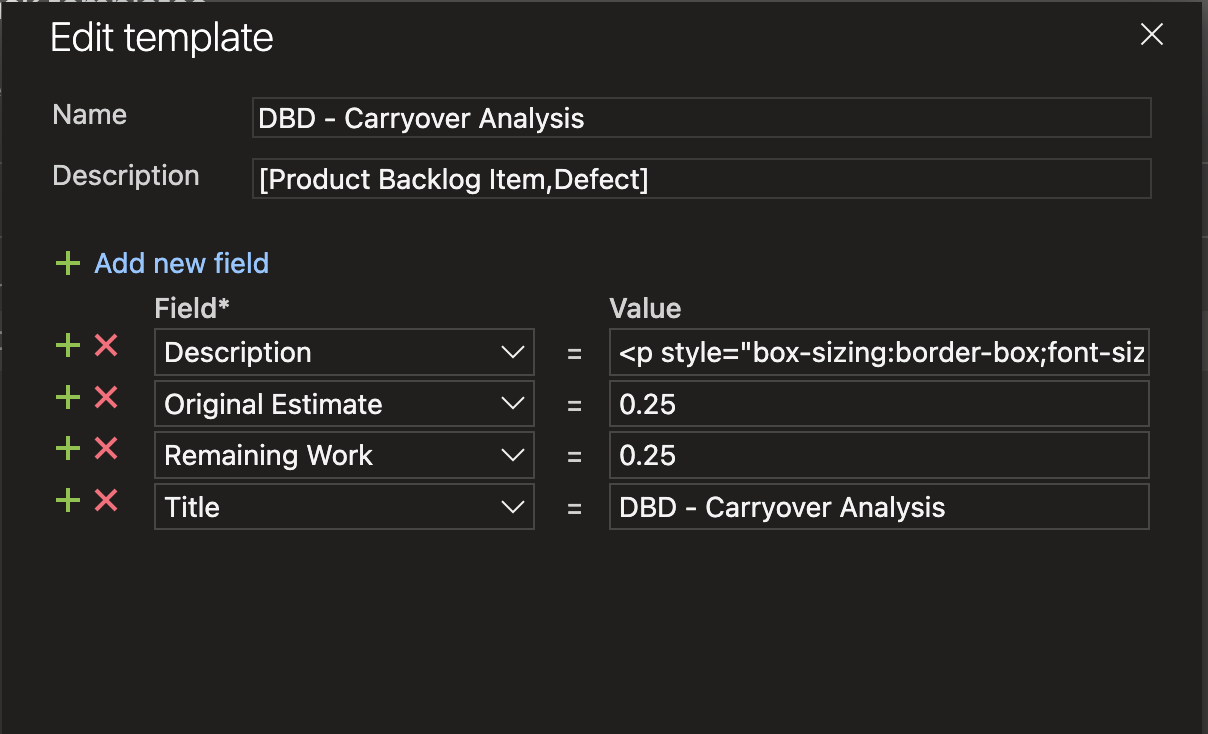
Task: Click green plus beside Title row
Action: [67, 500]
